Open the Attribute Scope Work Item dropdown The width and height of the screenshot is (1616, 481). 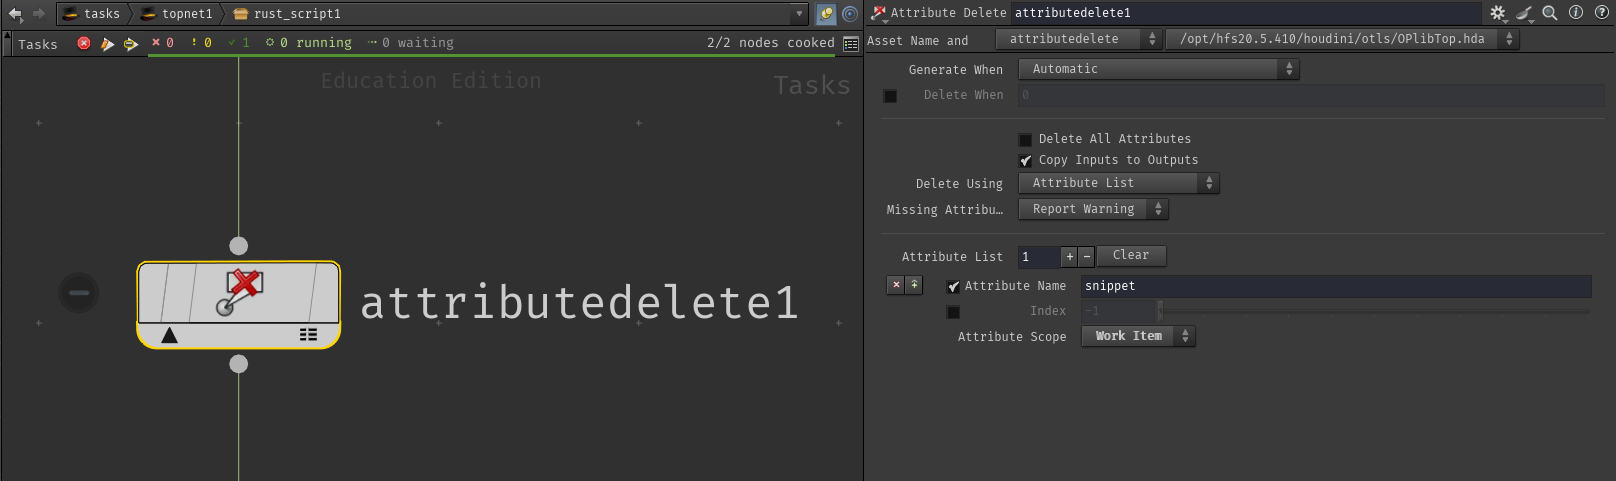tap(1138, 336)
